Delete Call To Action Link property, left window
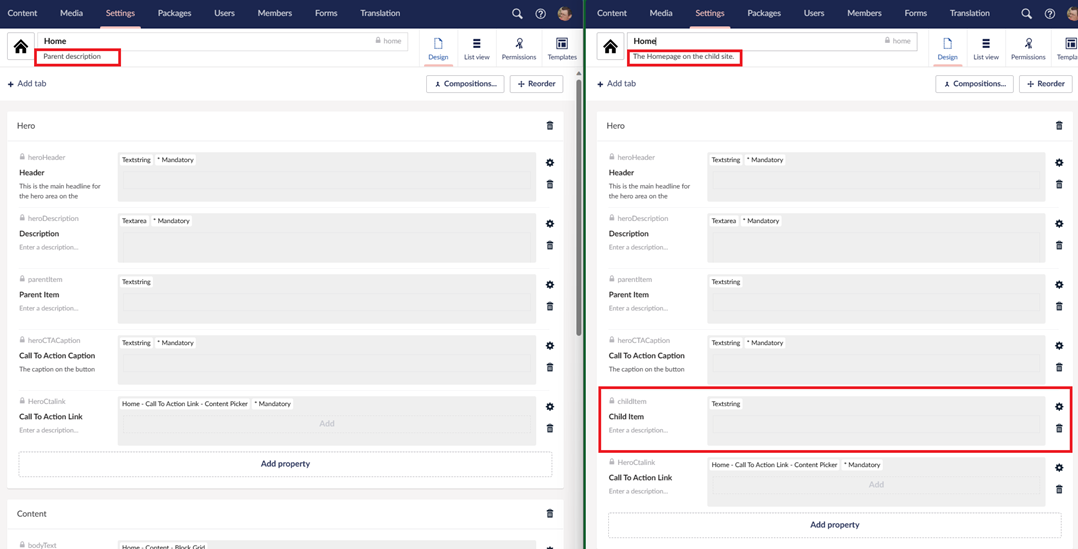 (x=549, y=428)
